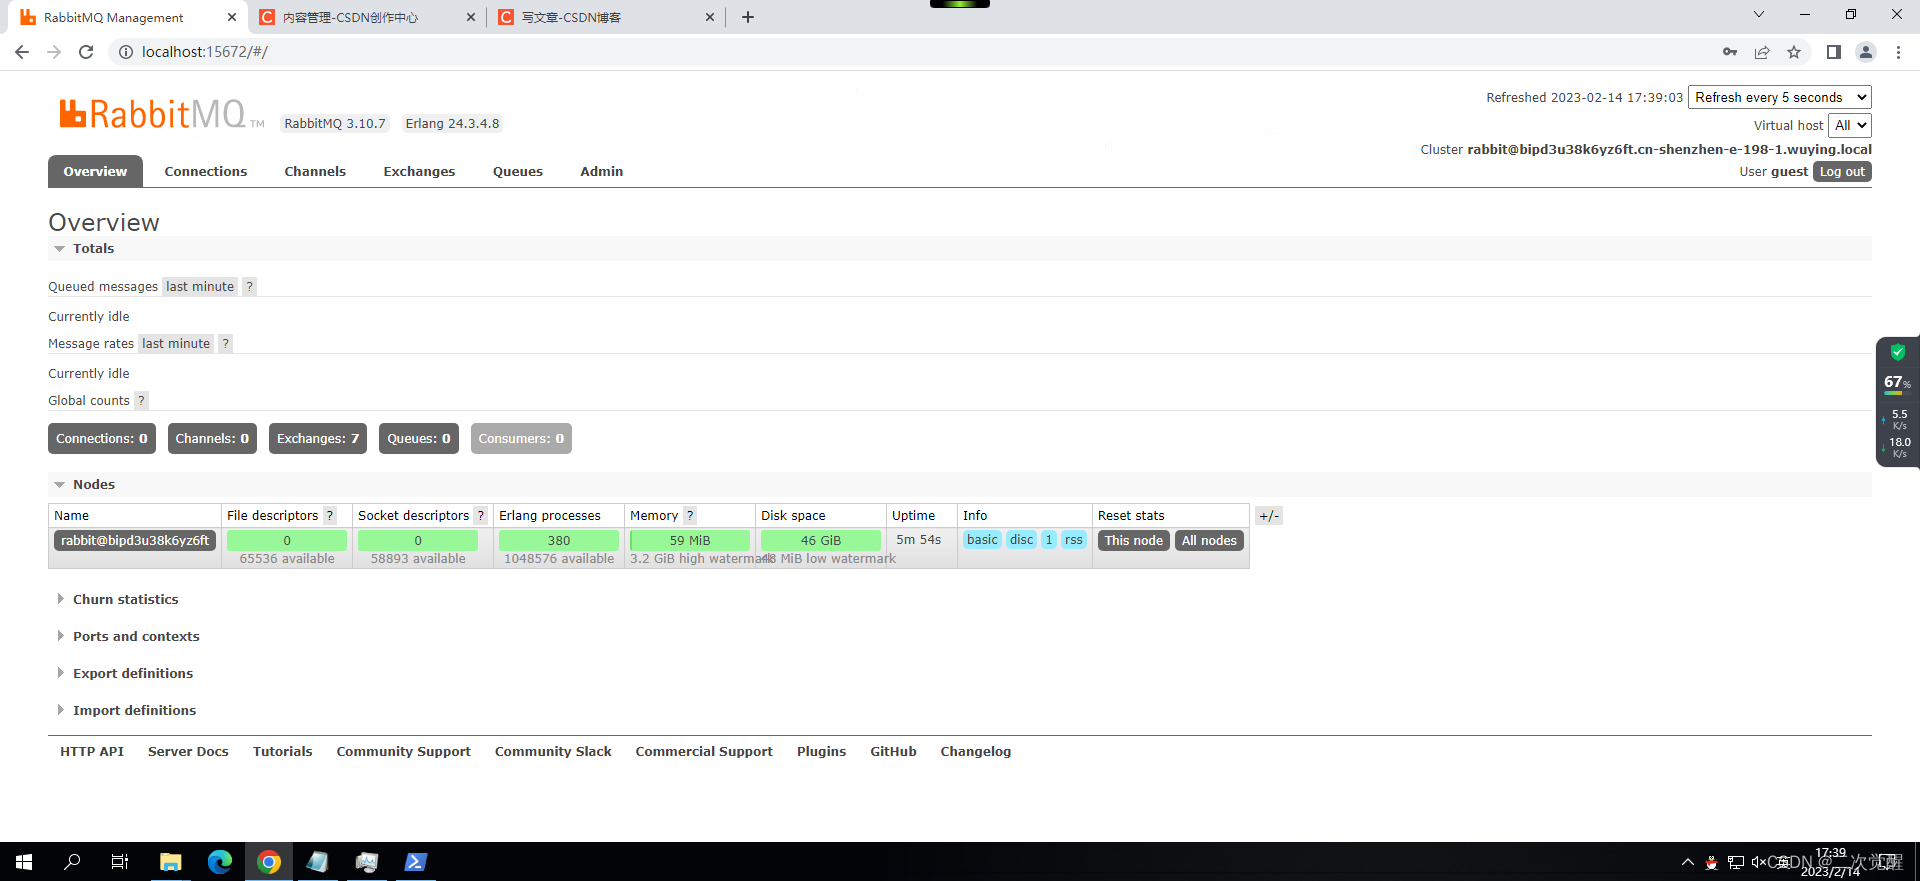Expand Import definitions section
Screen dimensions: 1920x881
(x=134, y=710)
